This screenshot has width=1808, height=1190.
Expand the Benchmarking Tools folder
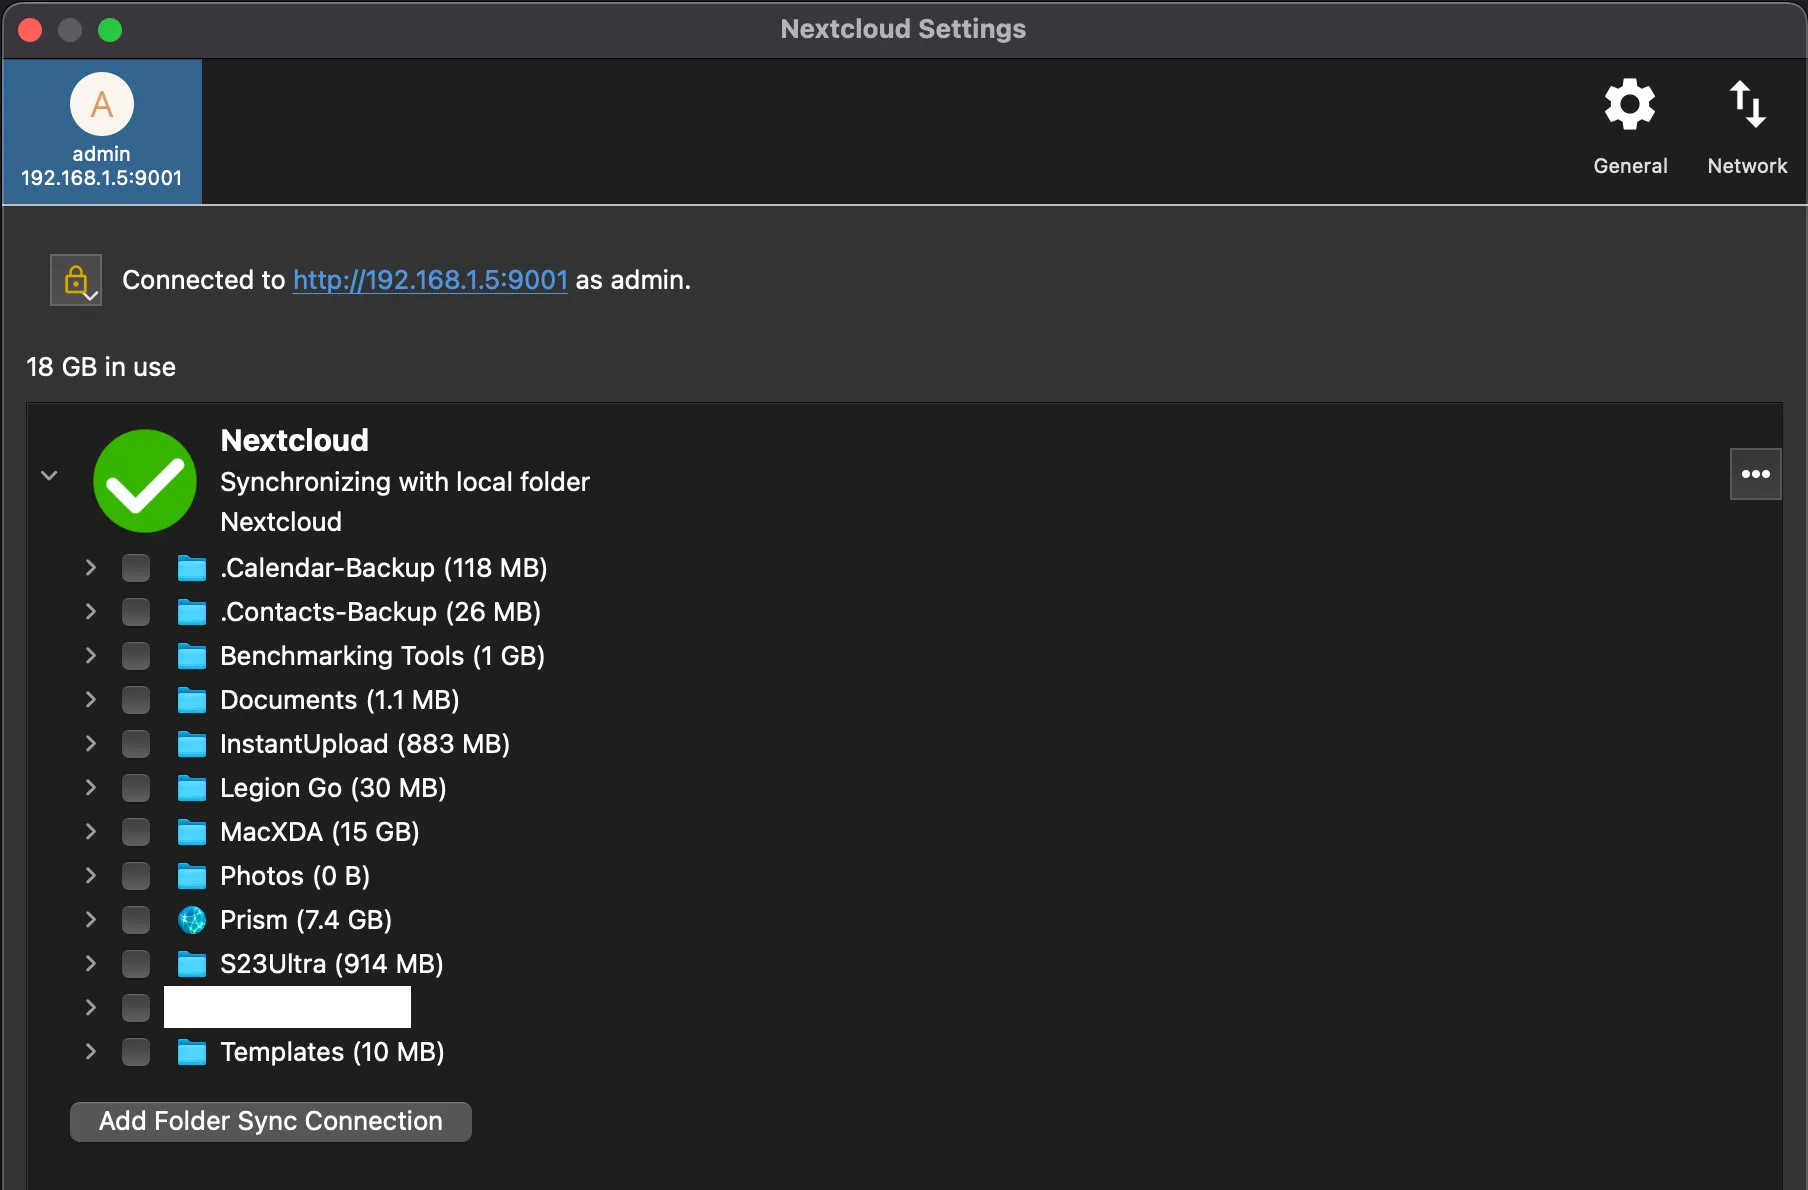tap(91, 656)
